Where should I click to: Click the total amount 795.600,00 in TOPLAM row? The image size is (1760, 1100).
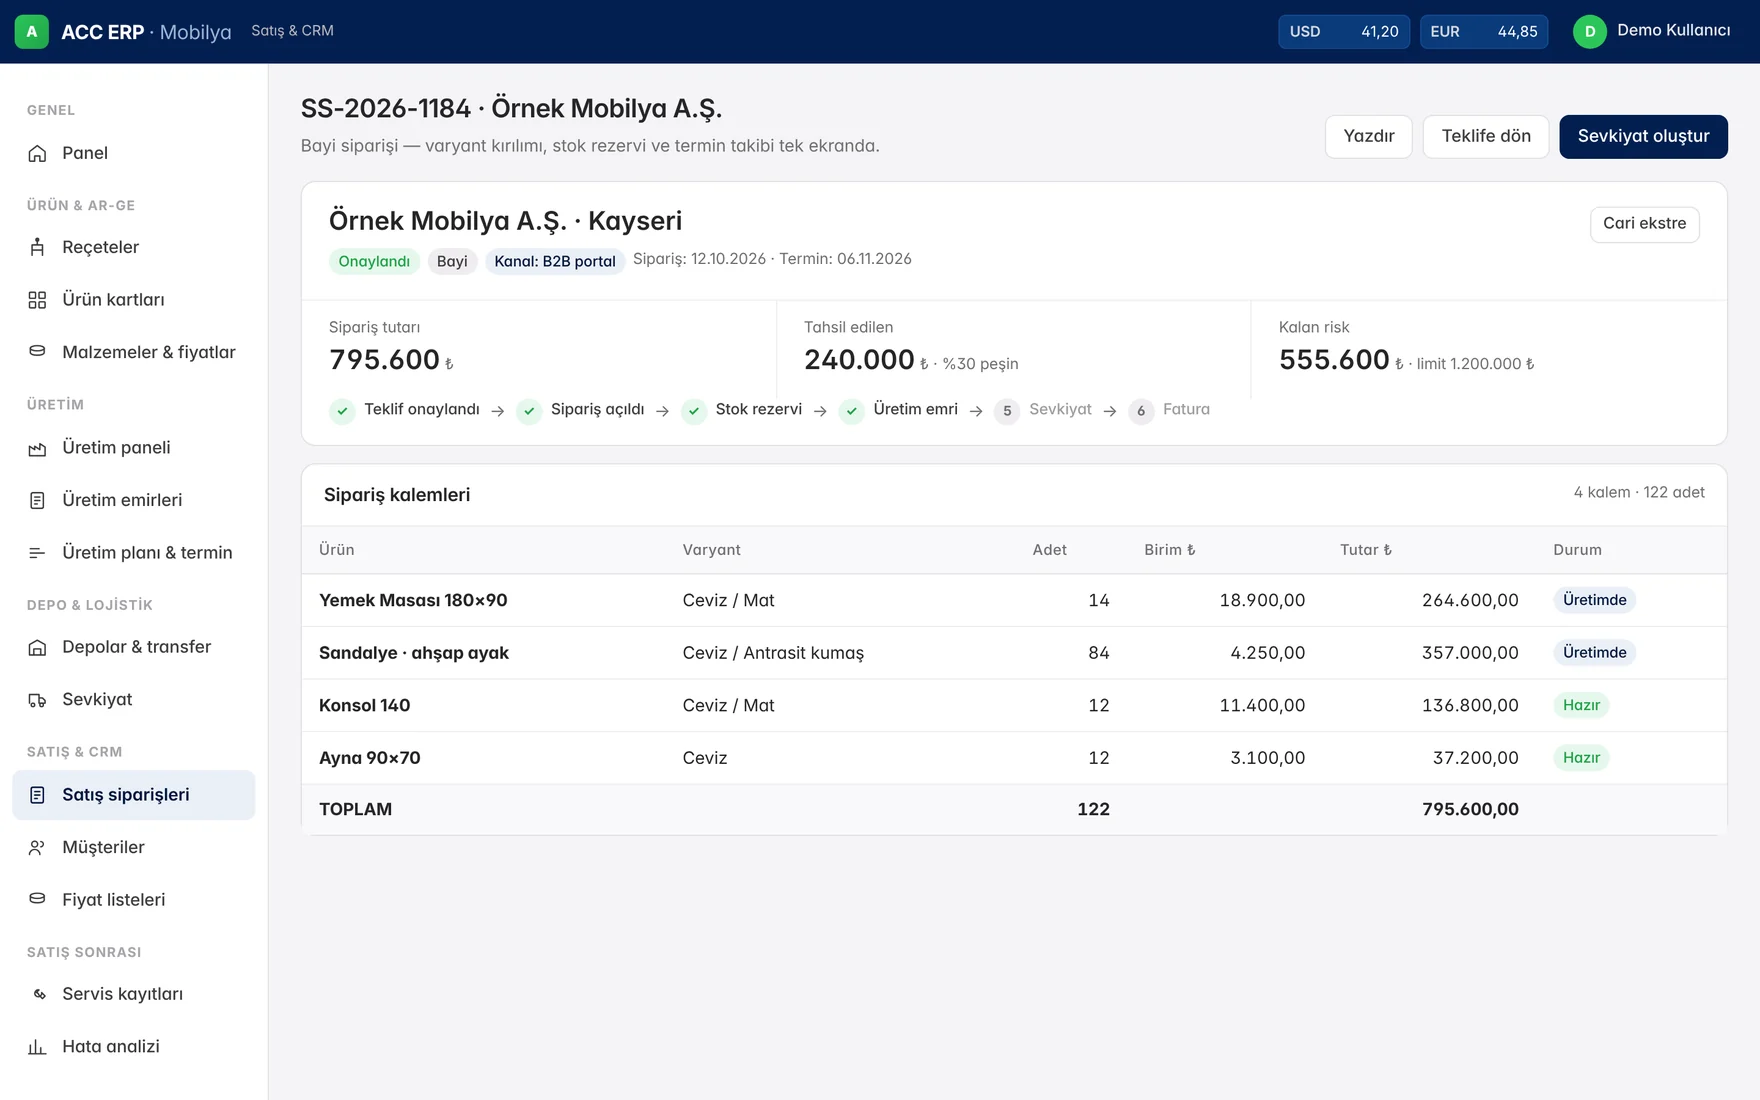1470,809
